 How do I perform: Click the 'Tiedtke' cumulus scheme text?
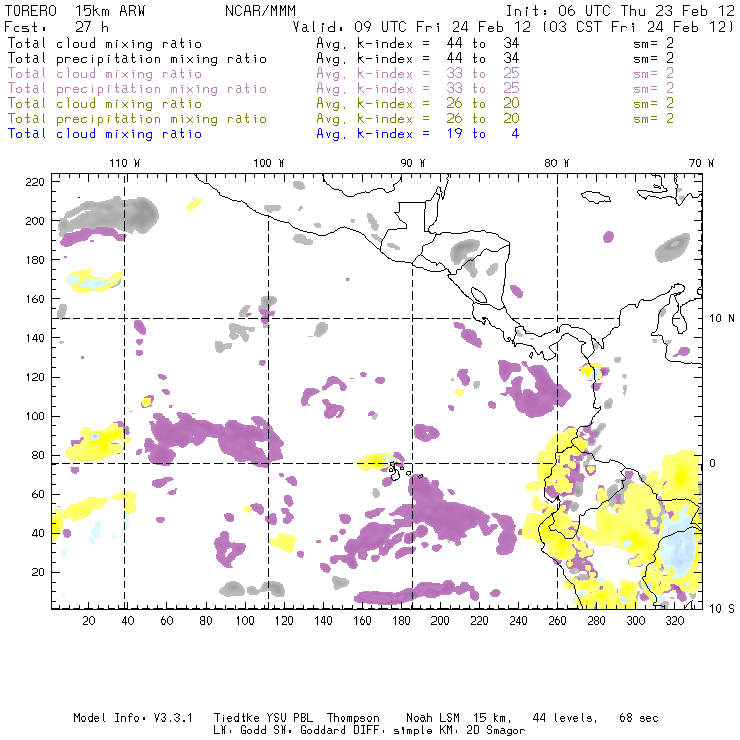pos(236,718)
